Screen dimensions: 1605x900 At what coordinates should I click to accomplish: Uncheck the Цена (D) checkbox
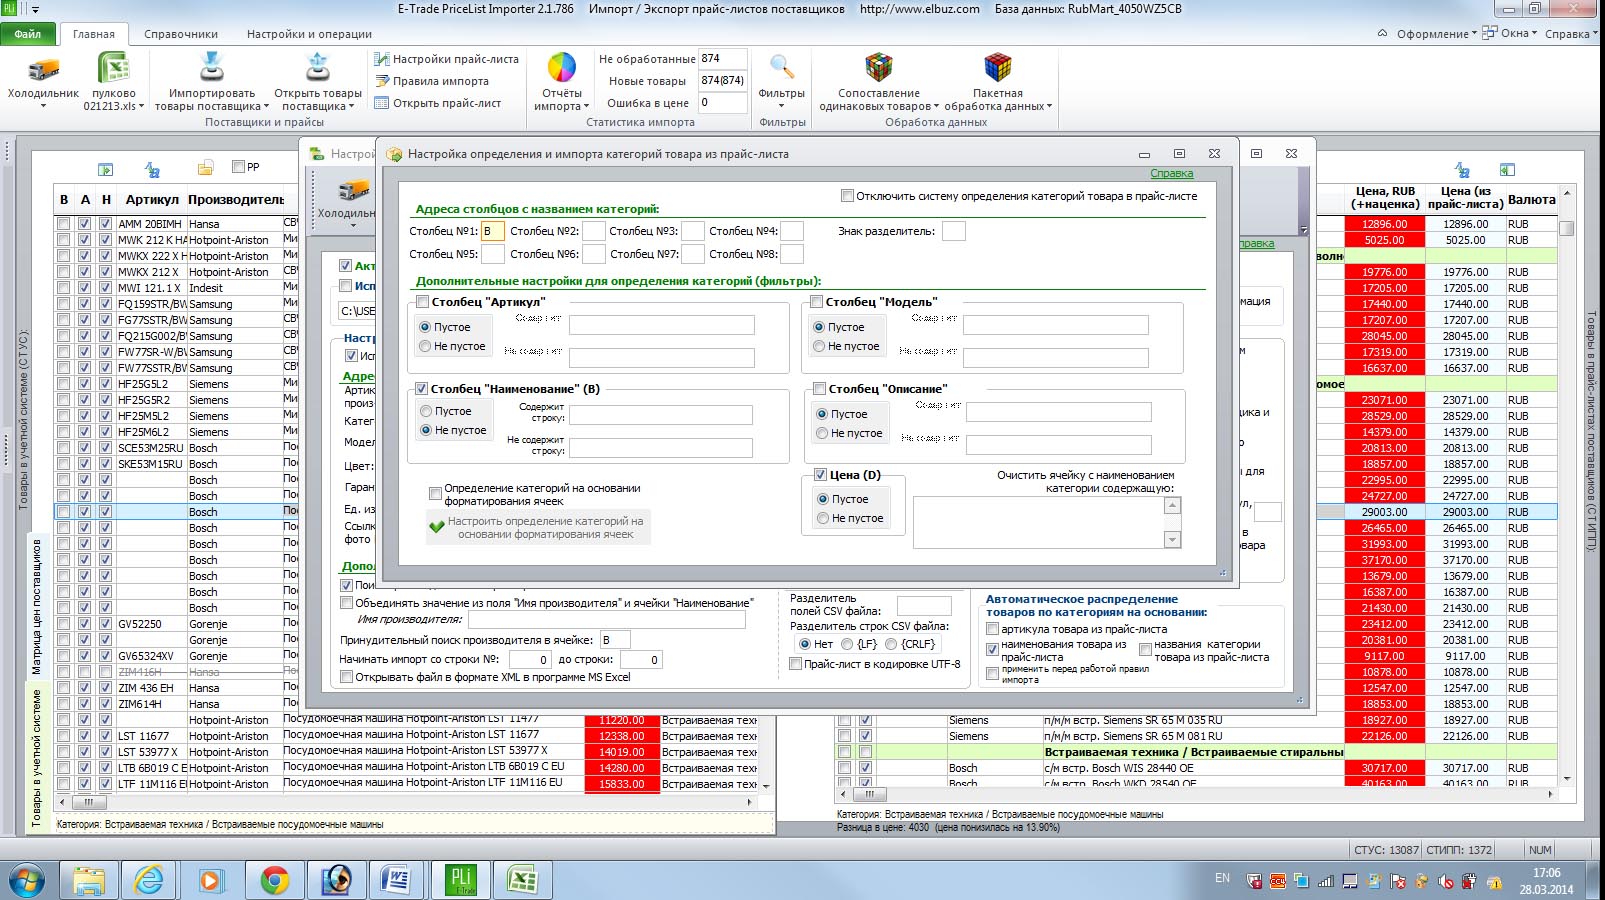pos(820,475)
